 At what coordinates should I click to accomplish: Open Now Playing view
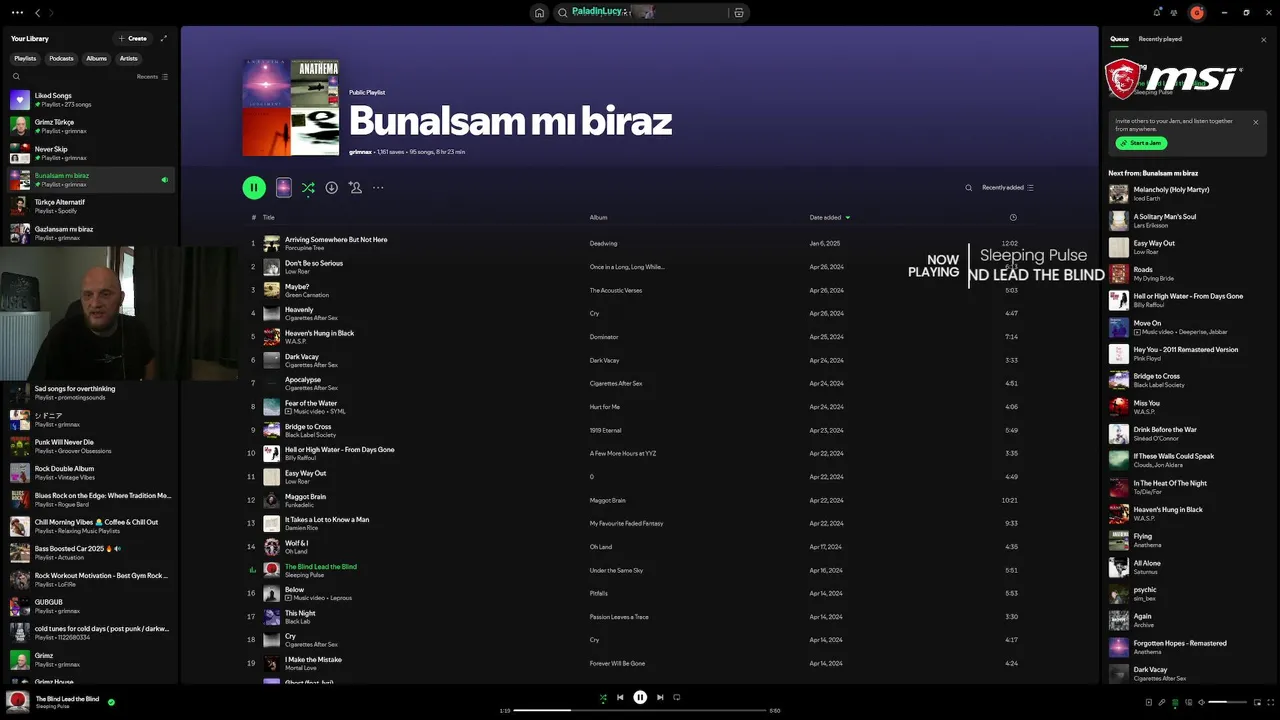click(x=1149, y=702)
